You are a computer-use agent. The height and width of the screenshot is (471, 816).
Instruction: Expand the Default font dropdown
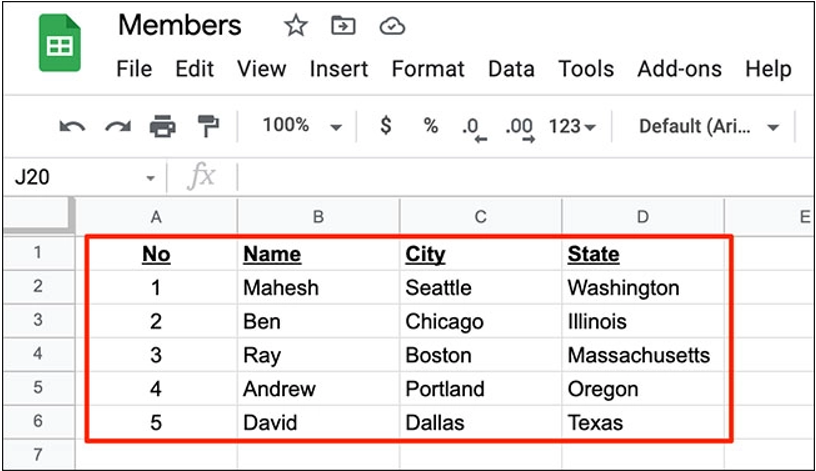(710, 126)
